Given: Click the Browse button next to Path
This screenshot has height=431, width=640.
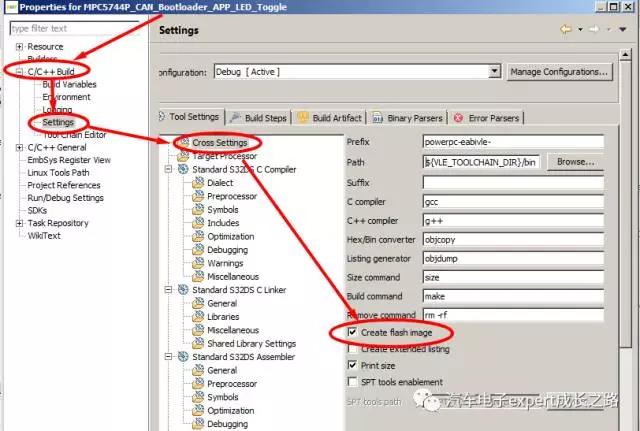Looking at the screenshot, I should click(x=575, y=161).
